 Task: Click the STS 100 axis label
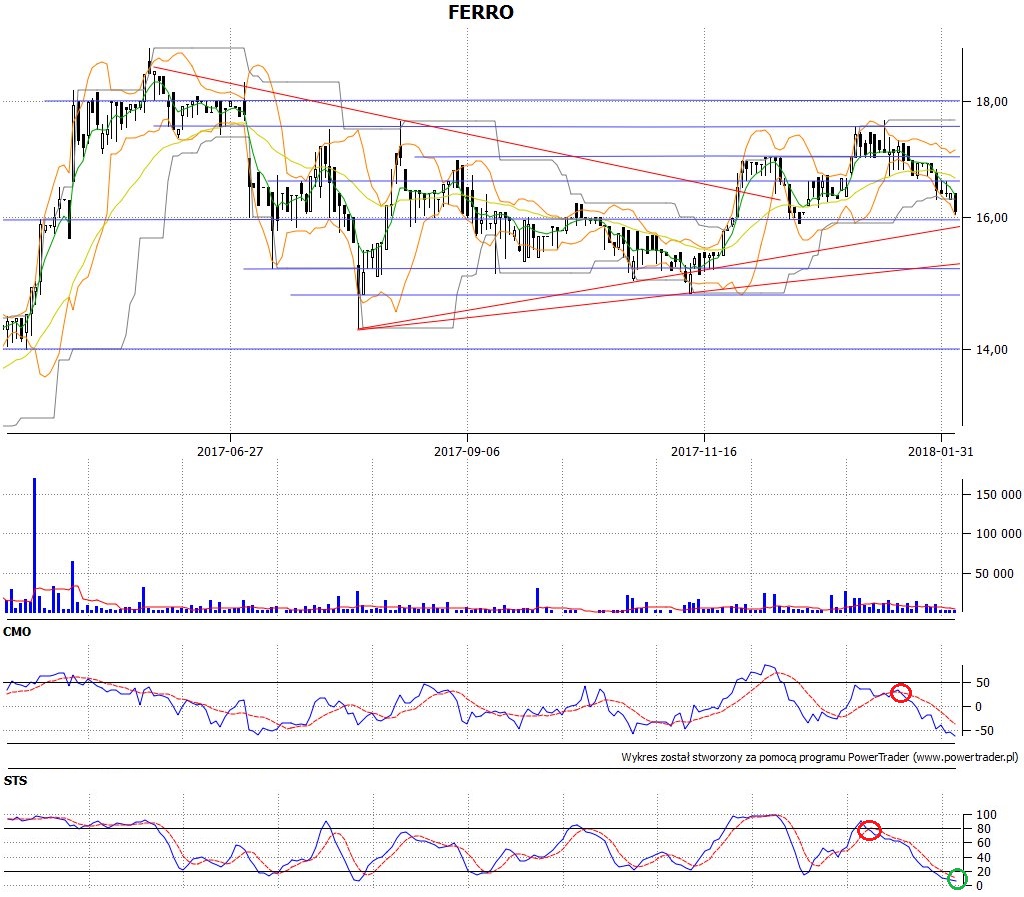(x=986, y=815)
